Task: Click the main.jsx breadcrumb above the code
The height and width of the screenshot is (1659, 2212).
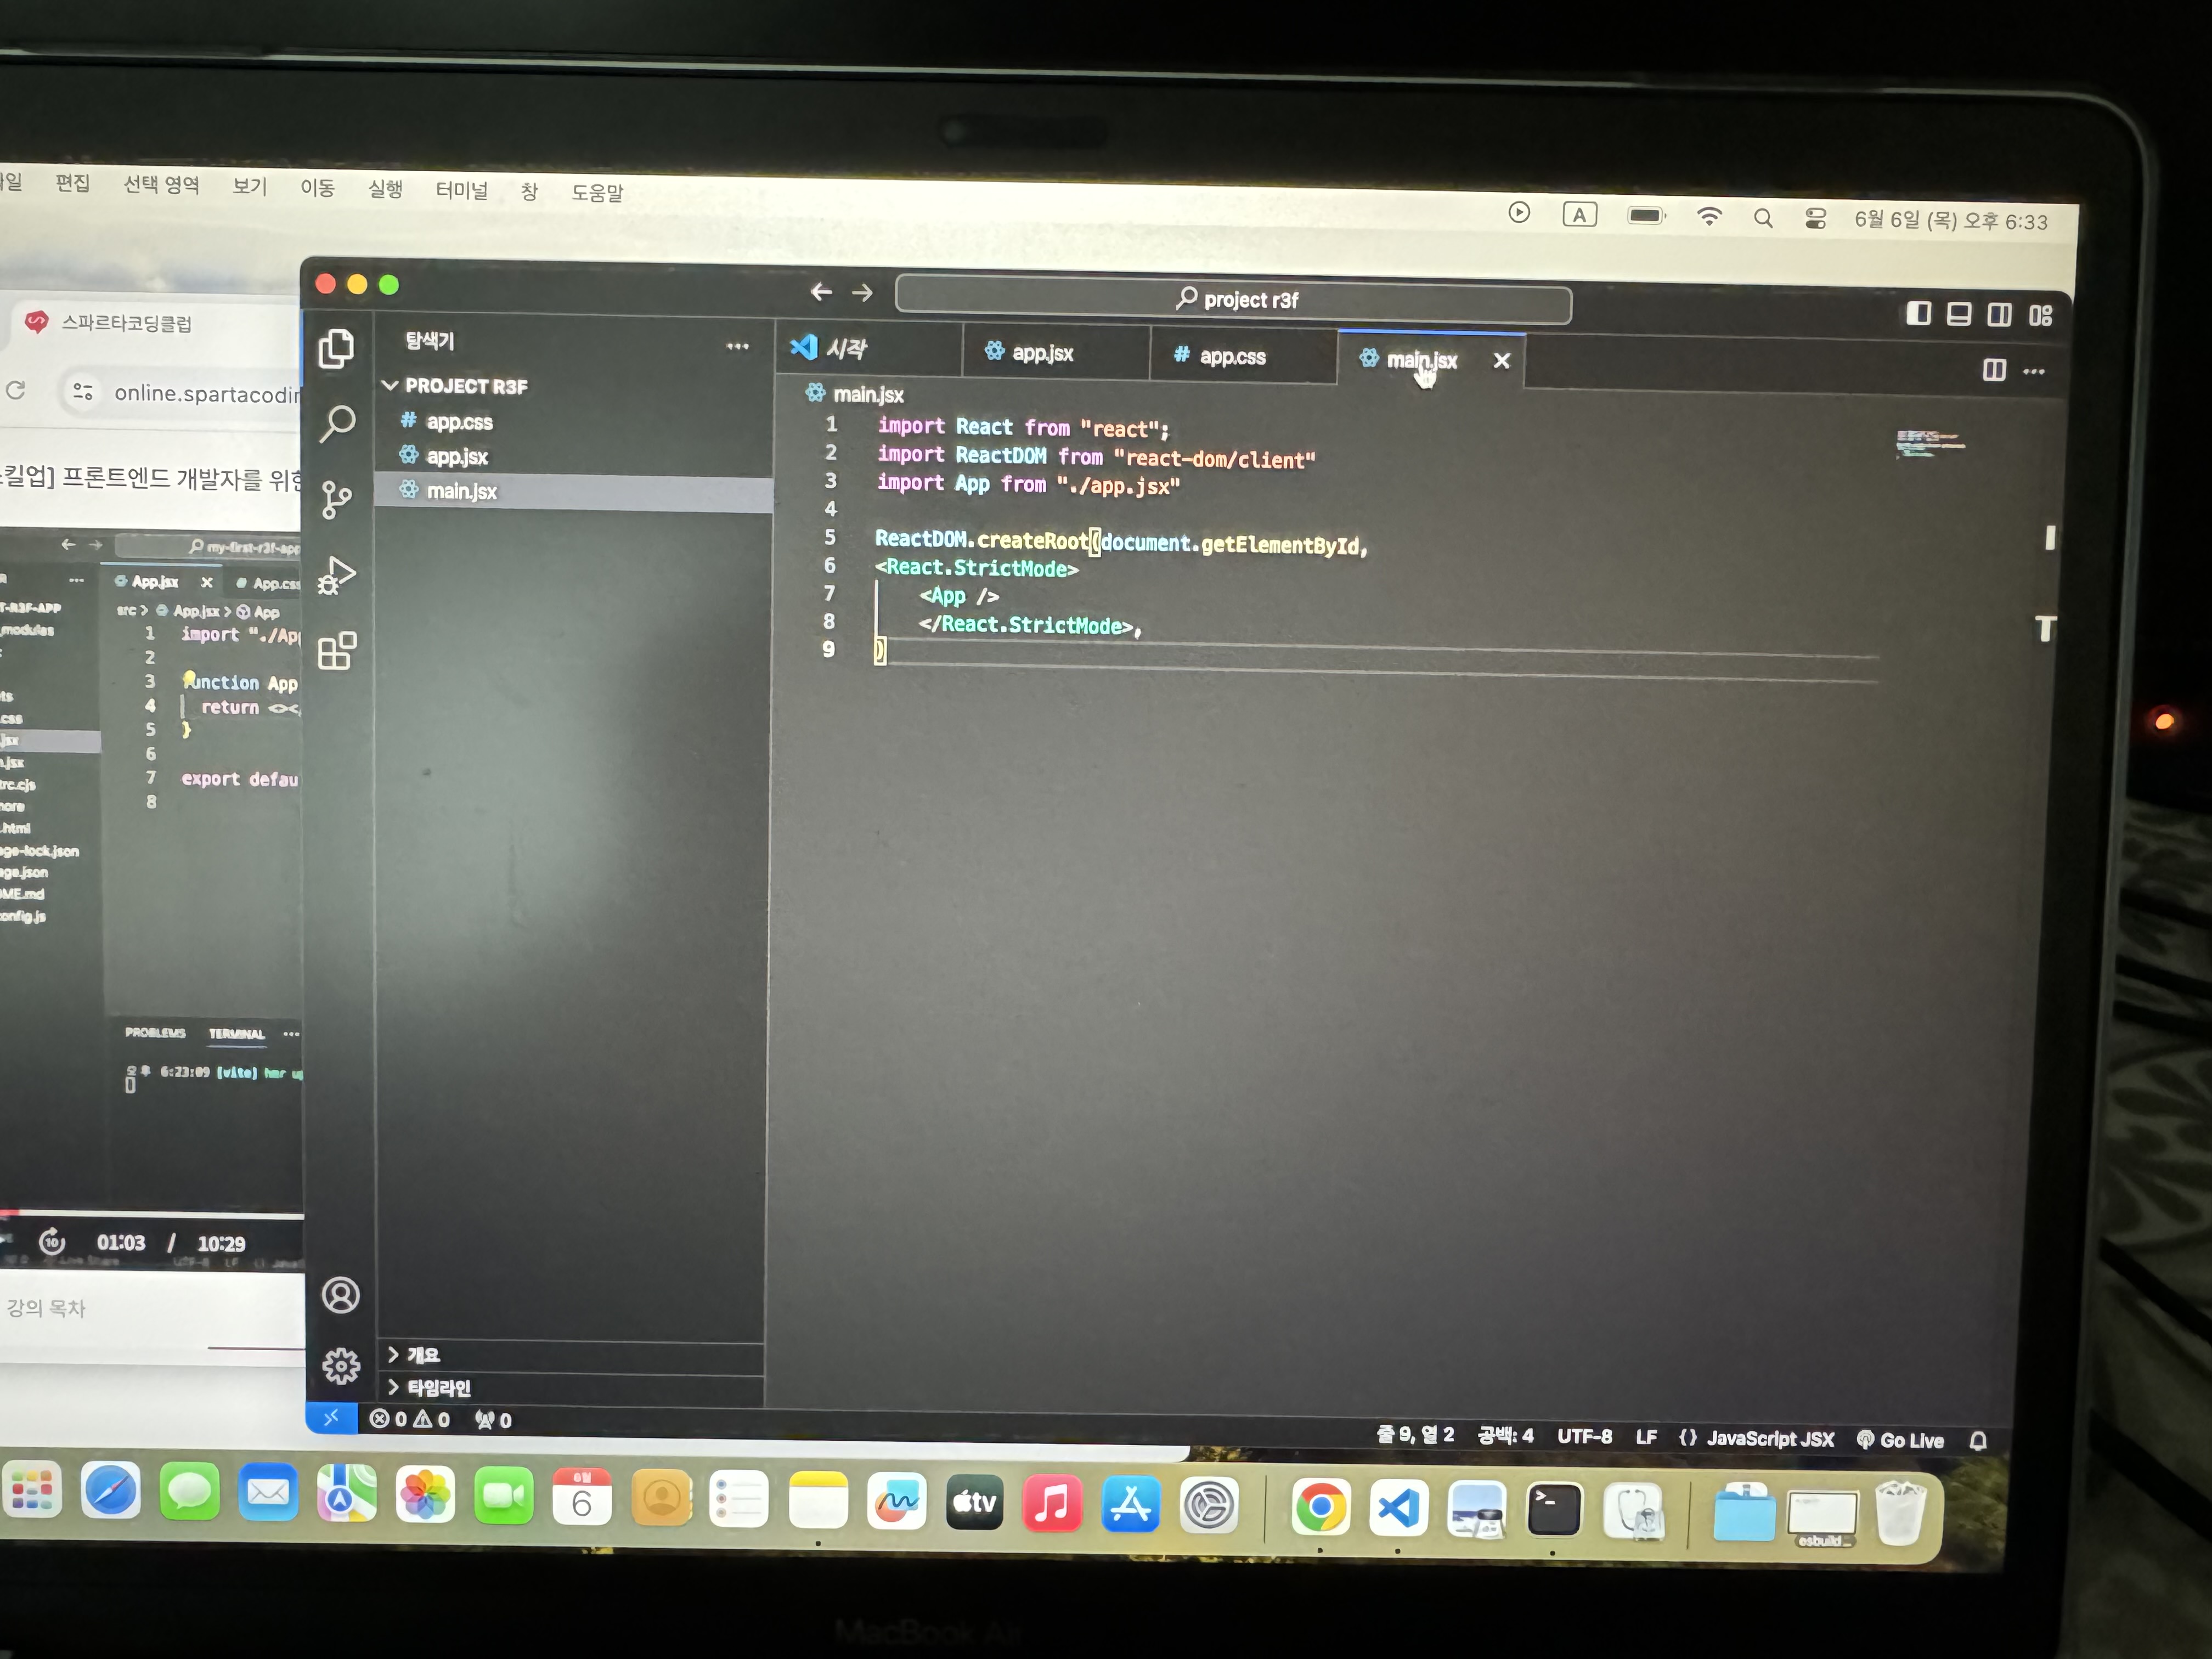Action: 856,394
